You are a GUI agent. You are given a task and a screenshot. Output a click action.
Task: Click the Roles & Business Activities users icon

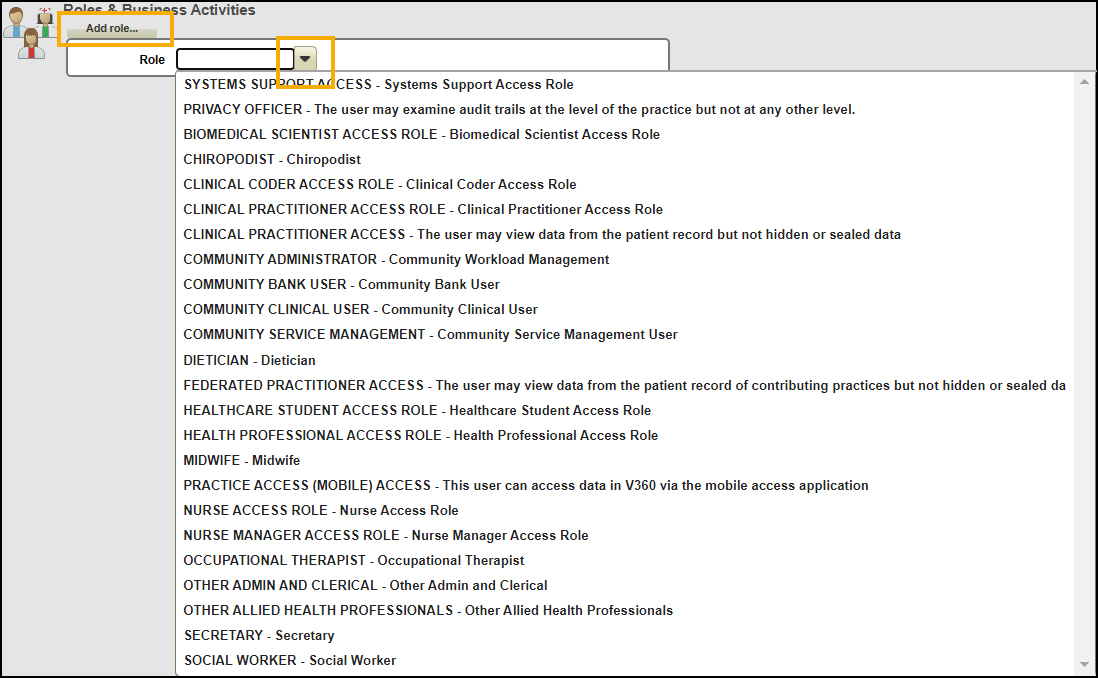[x=29, y=30]
